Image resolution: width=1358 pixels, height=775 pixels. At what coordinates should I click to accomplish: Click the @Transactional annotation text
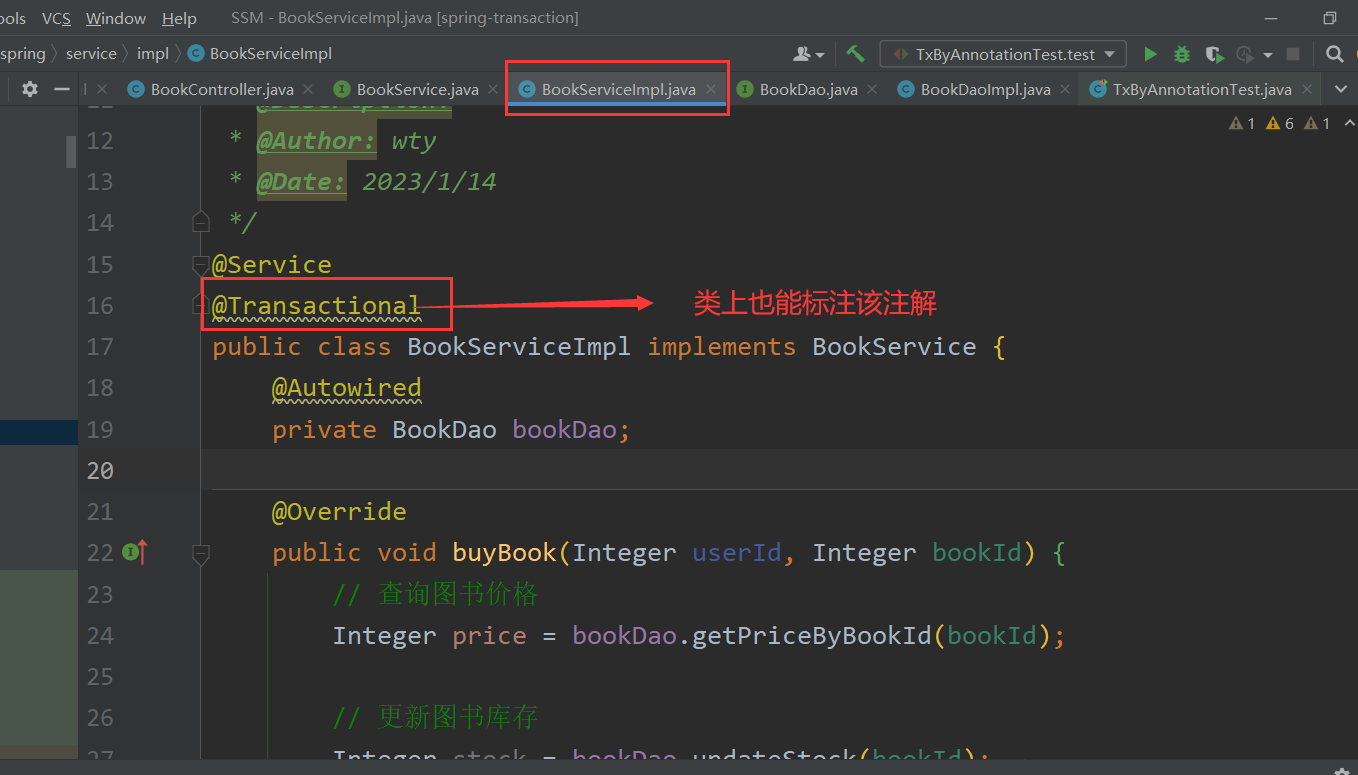(316, 305)
